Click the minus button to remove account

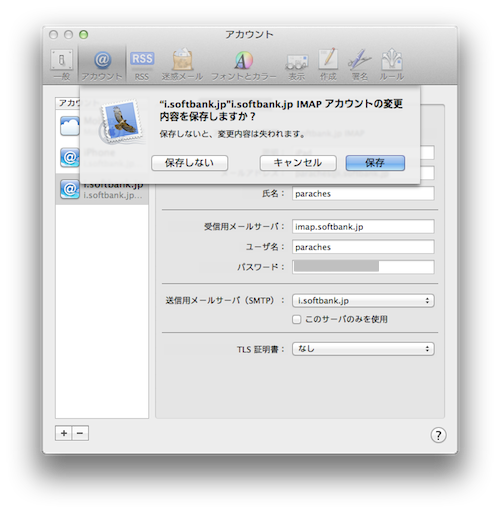80,433
